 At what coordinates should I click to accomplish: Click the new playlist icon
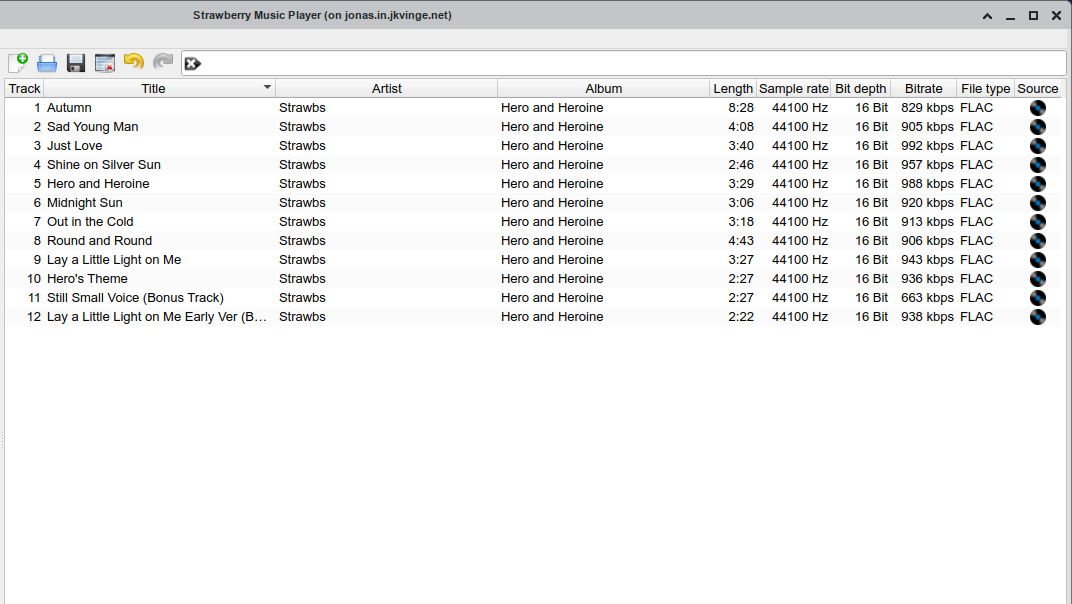click(18, 63)
